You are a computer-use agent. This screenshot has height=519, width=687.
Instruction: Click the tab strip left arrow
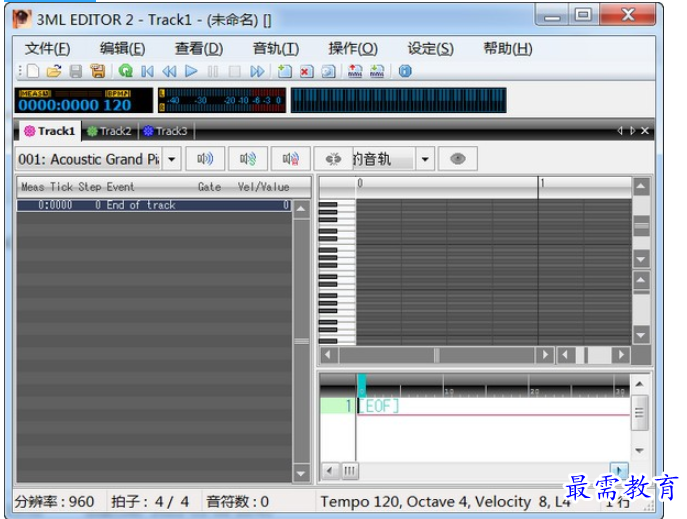coord(620,131)
